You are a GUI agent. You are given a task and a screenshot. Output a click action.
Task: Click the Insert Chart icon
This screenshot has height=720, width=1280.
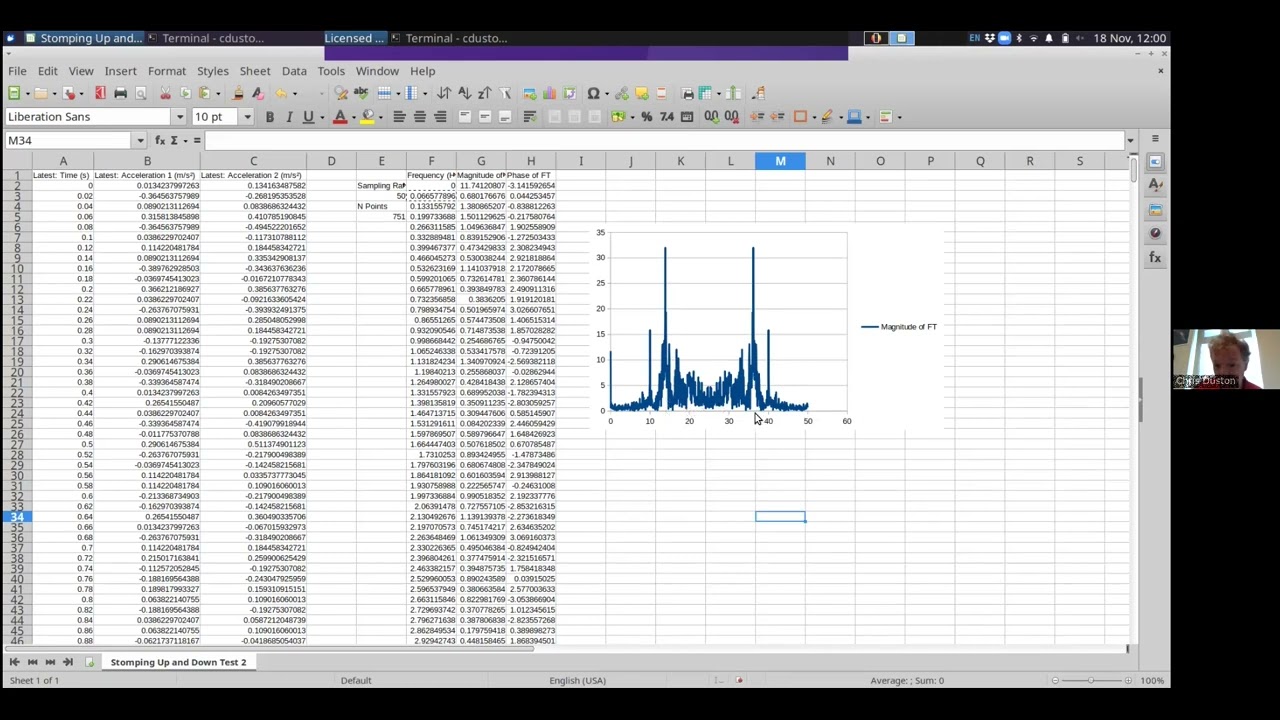[x=549, y=93]
